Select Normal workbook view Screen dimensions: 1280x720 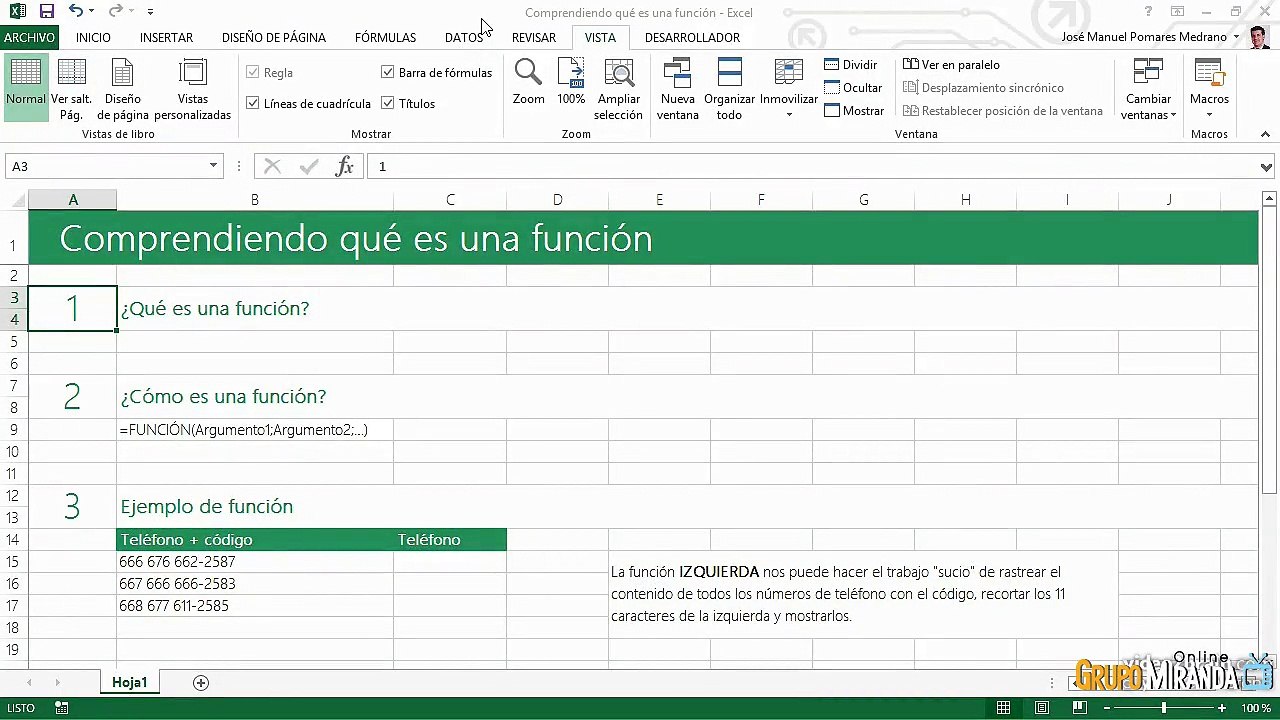coord(26,87)
